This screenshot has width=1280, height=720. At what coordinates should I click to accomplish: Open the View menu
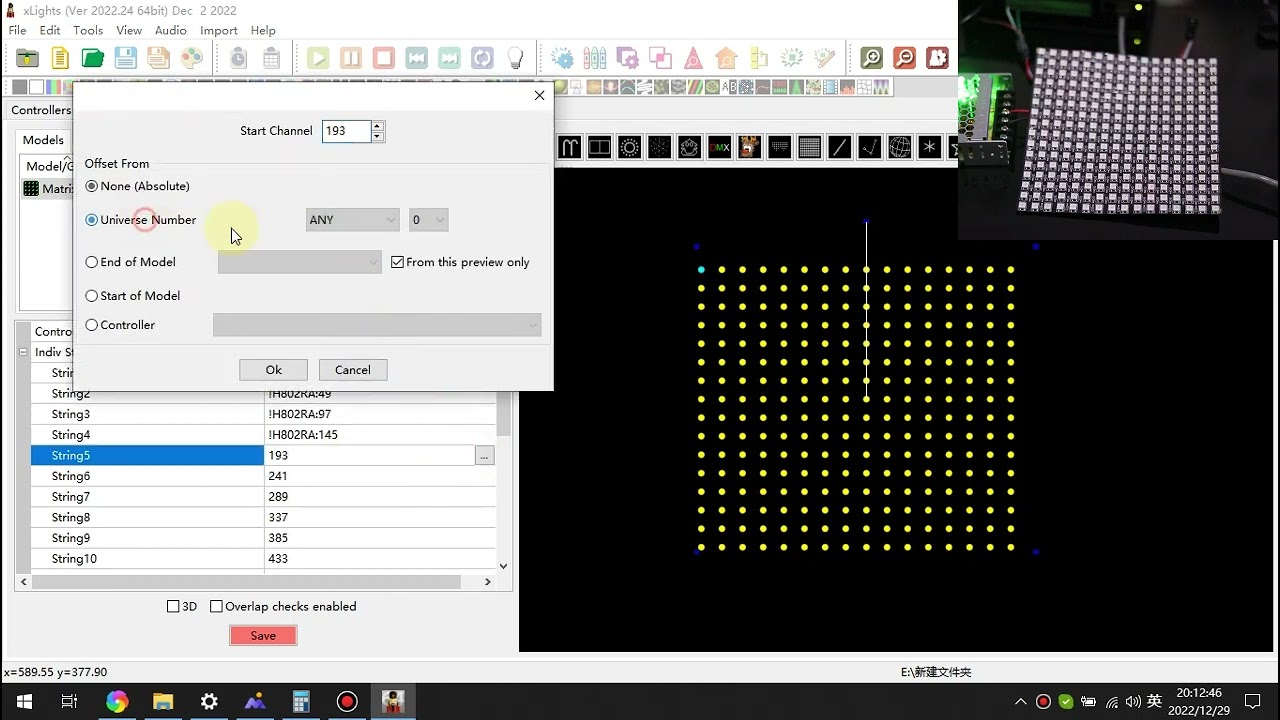click(x=129, y=30)
